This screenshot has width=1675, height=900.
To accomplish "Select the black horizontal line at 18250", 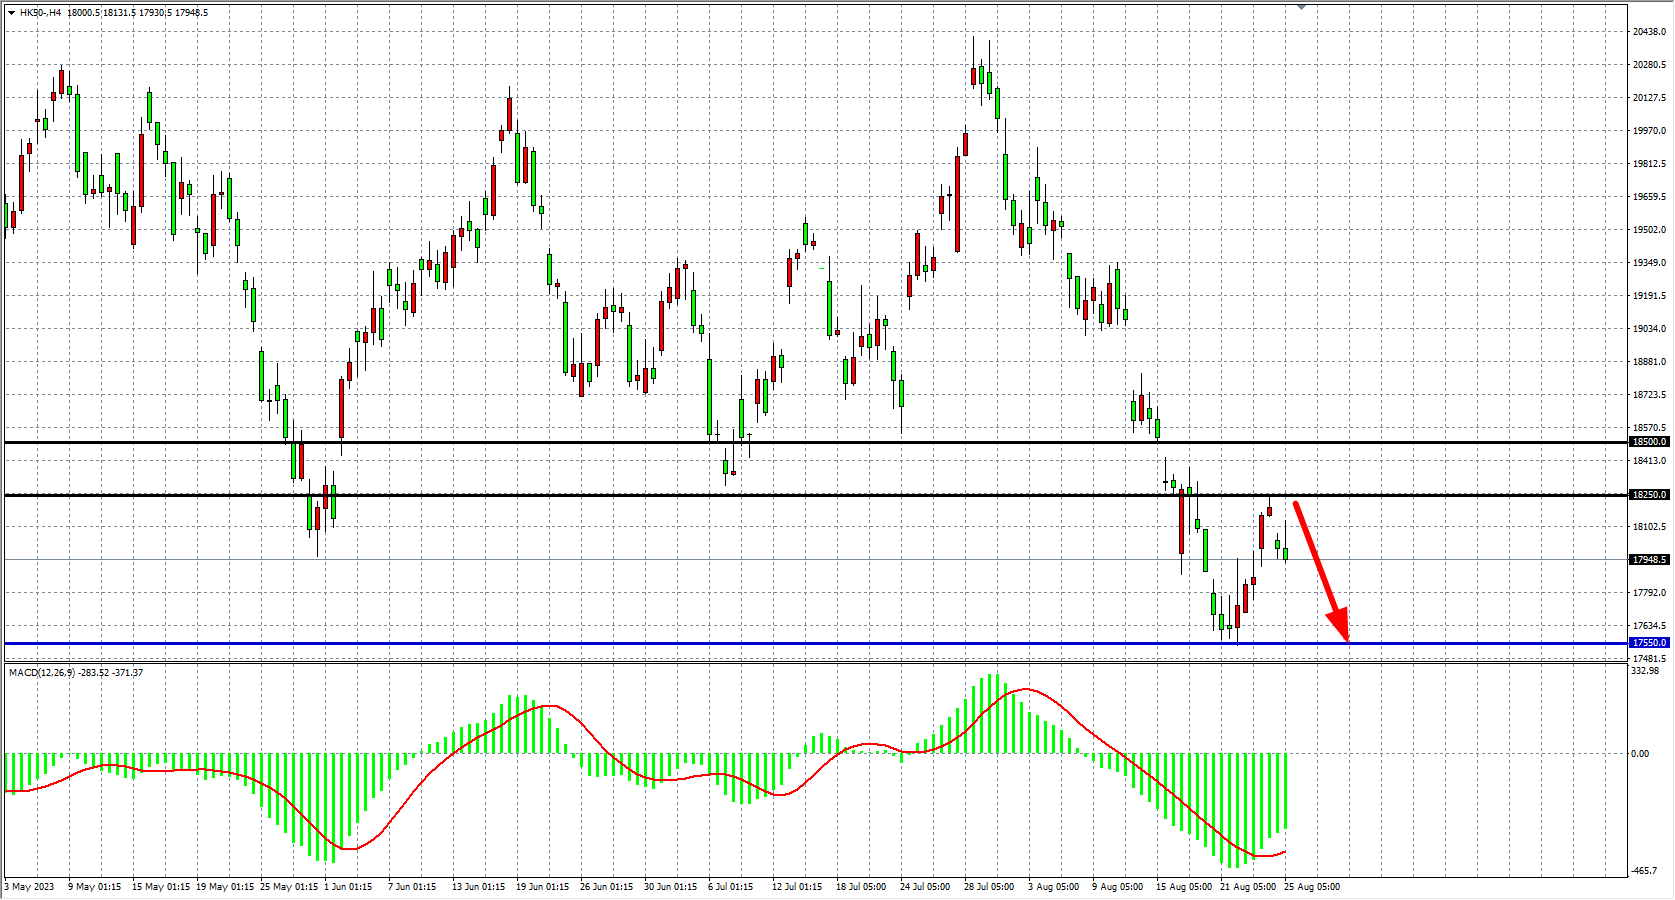I will pyautogui.click(x=600, y=495).
